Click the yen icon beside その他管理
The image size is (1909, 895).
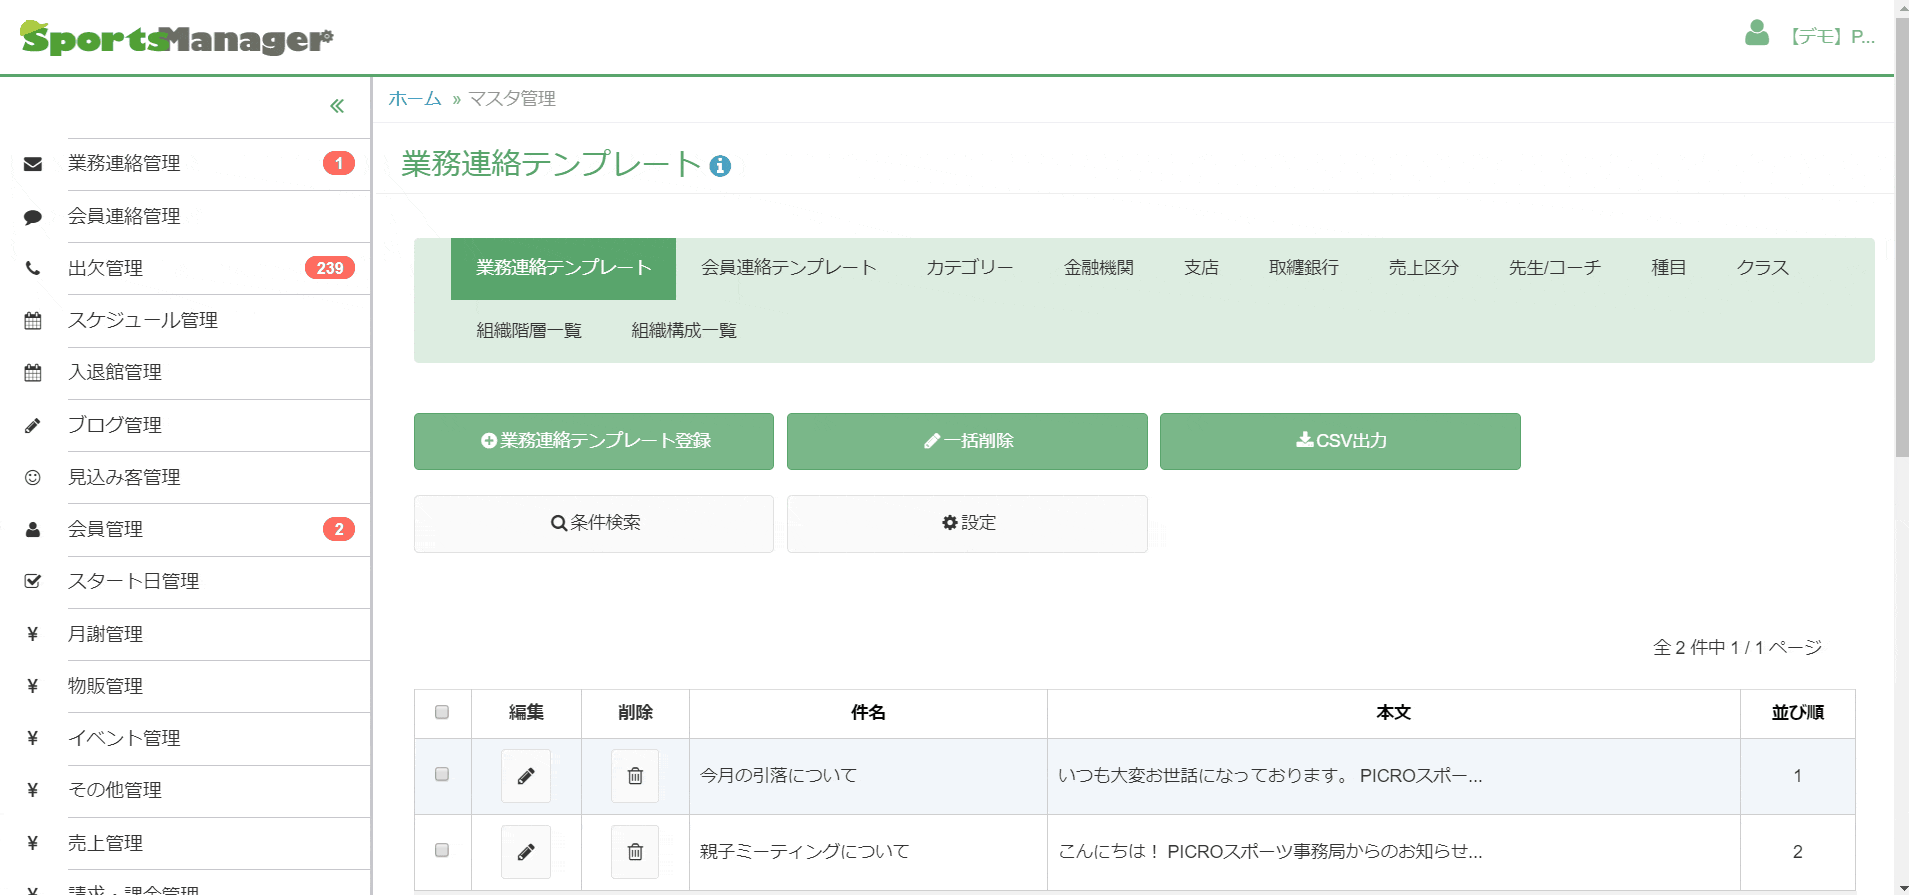pyautogui.click(x=33, y=790)
